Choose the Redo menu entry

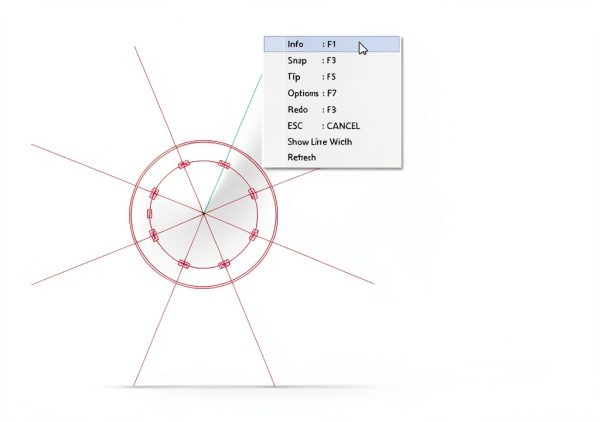(x=332, y=110)
